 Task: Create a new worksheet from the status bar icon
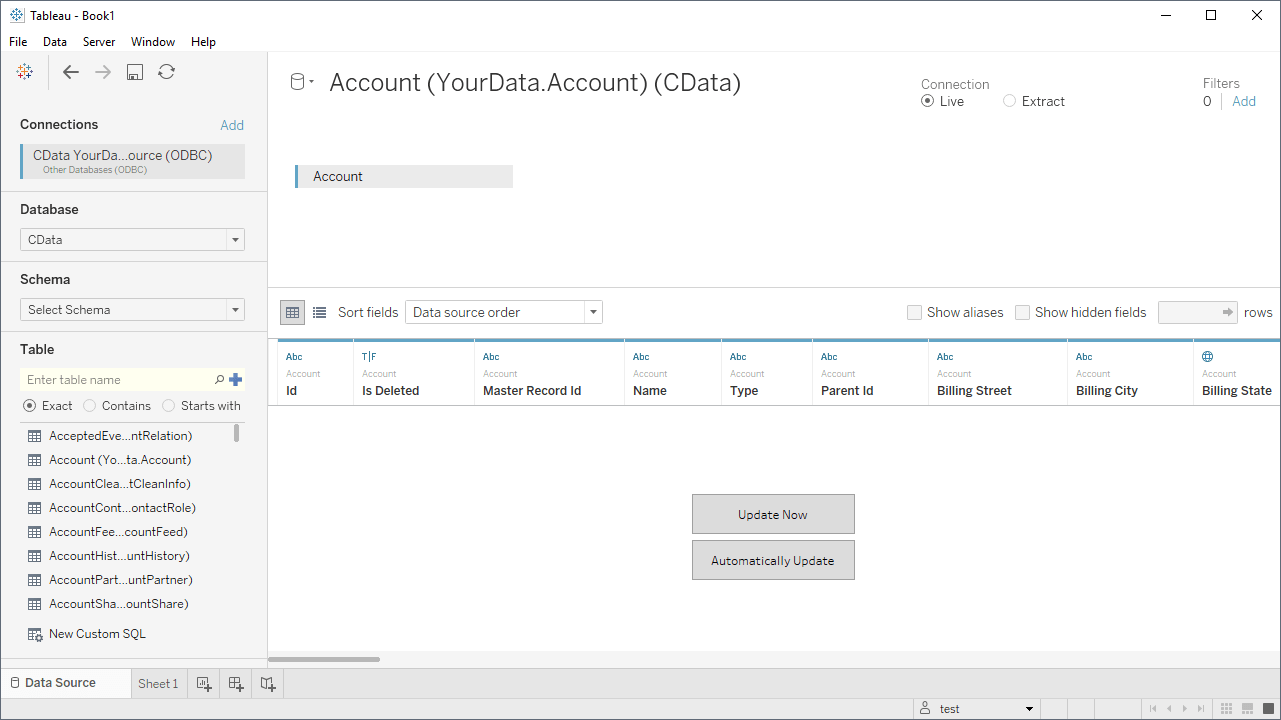pos(203,683)
